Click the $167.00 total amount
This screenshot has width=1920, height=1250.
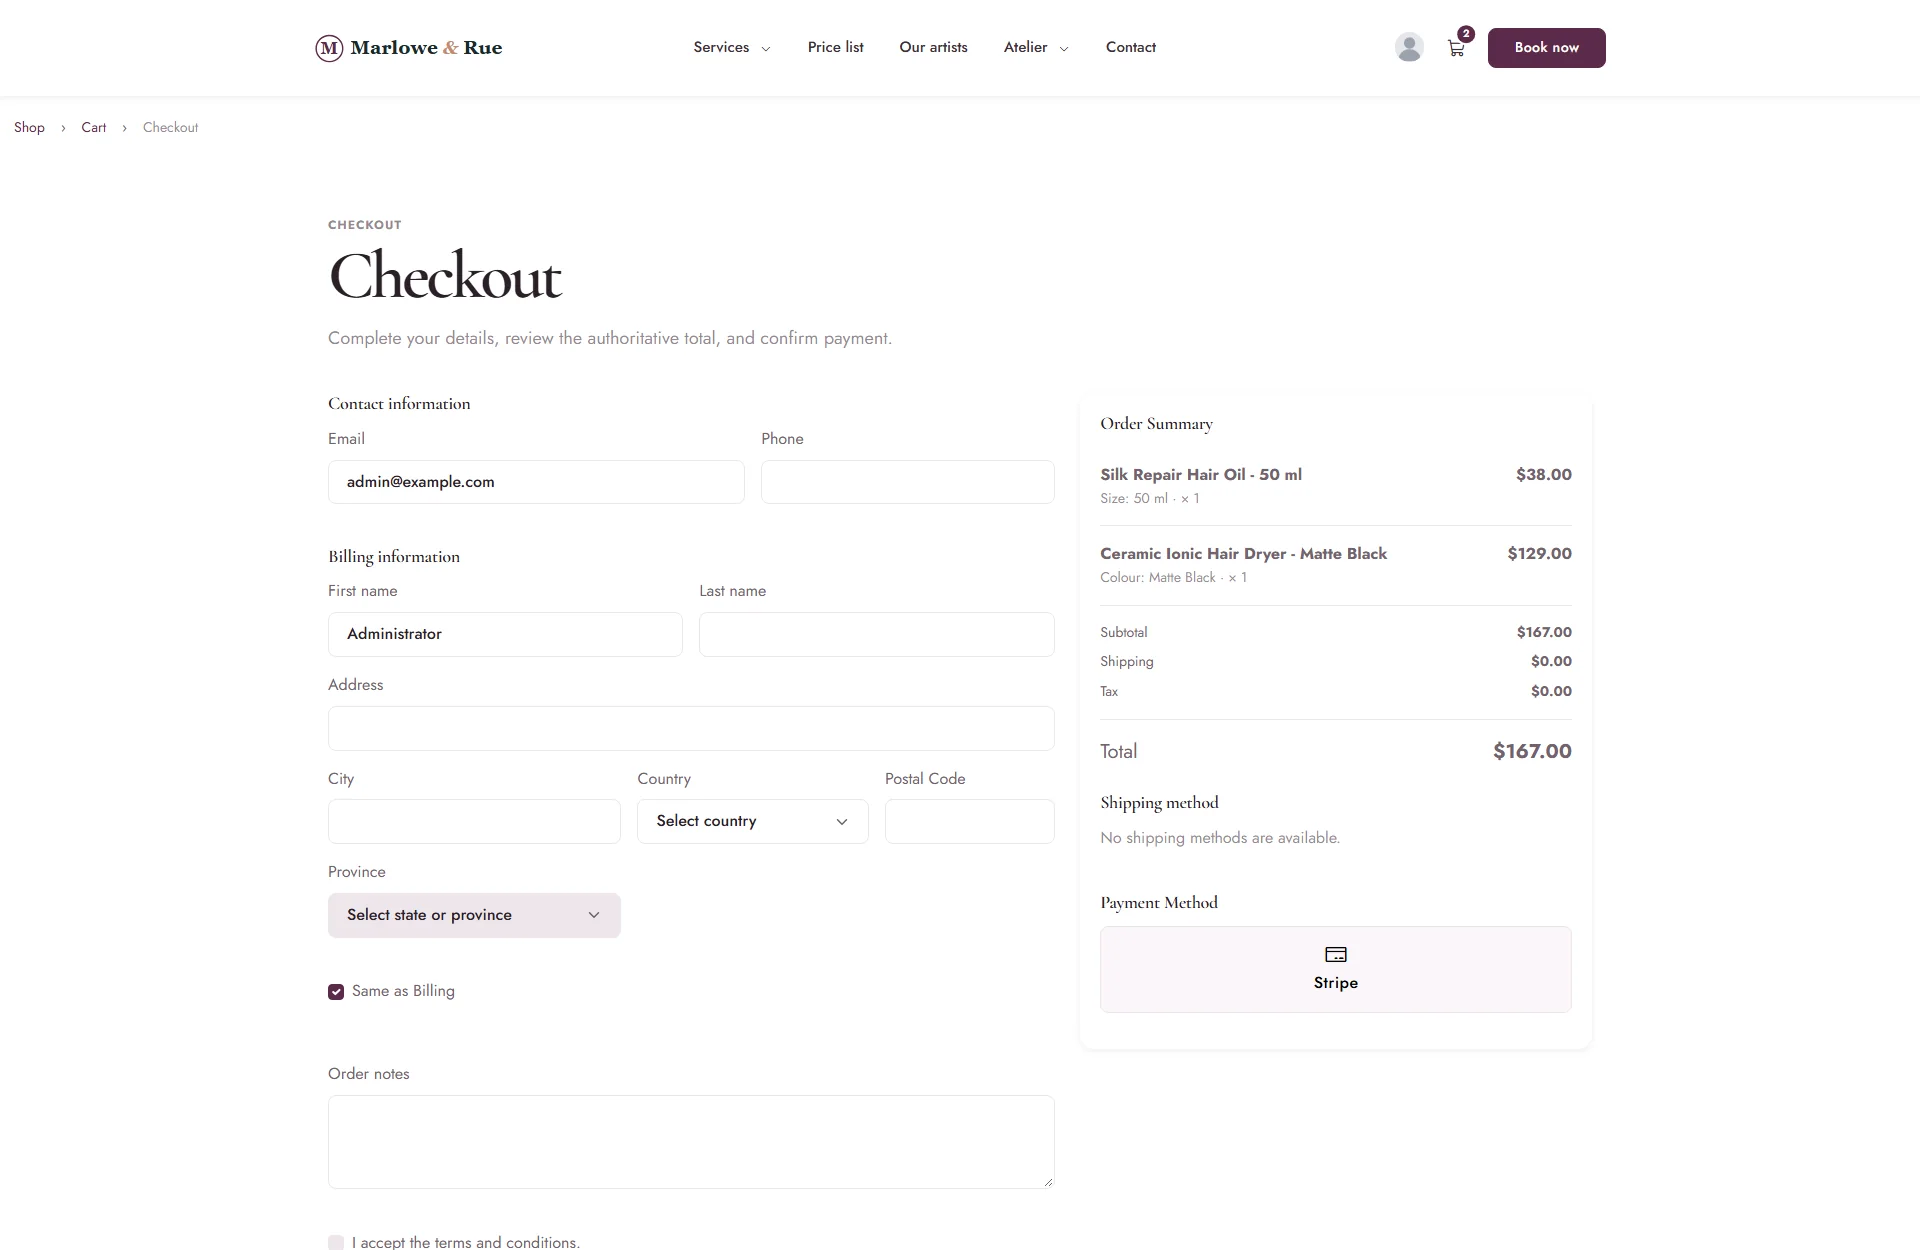coord(1532,751)
